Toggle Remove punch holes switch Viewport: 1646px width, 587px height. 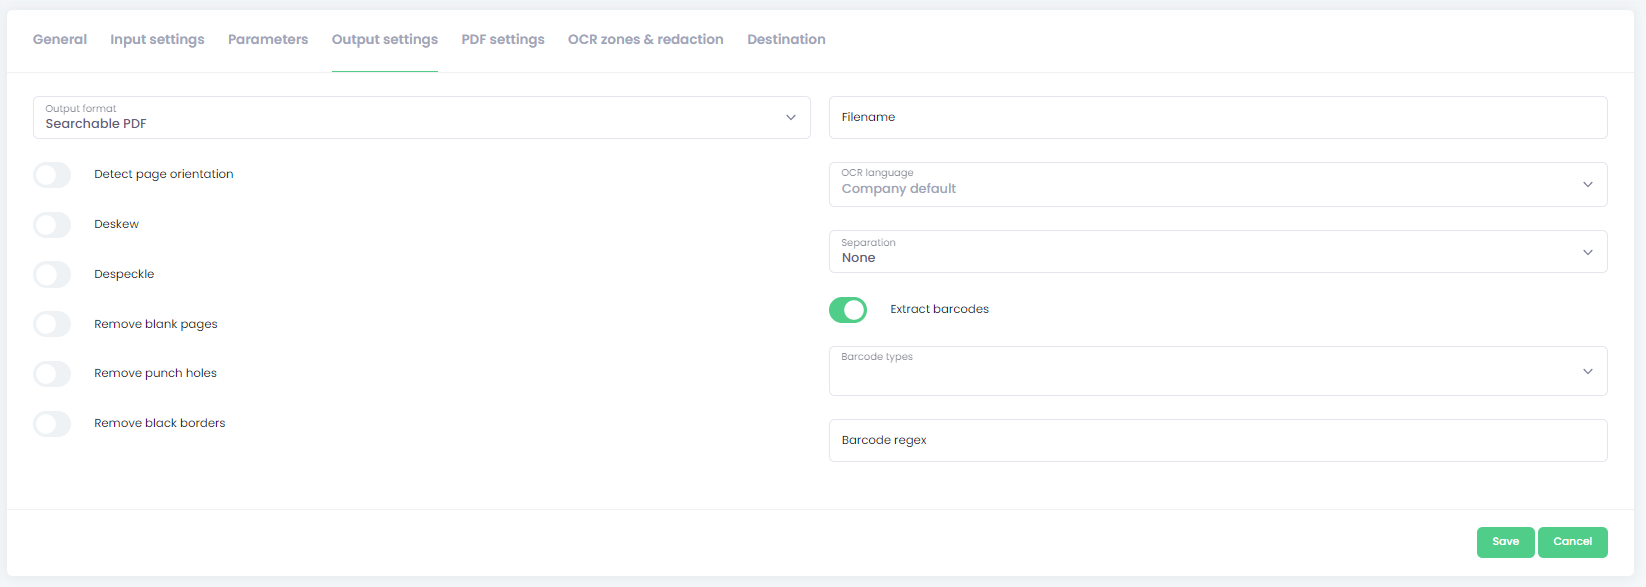point(52,374)
